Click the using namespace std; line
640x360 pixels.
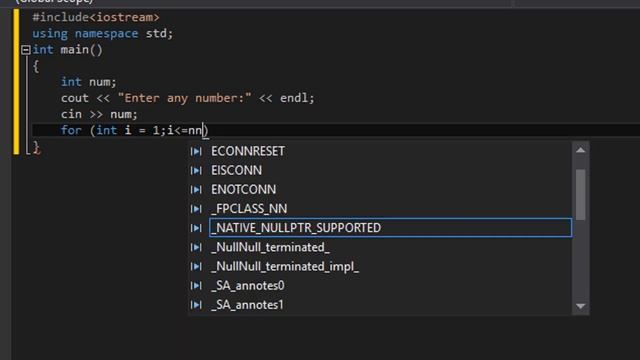coord(103,33)
